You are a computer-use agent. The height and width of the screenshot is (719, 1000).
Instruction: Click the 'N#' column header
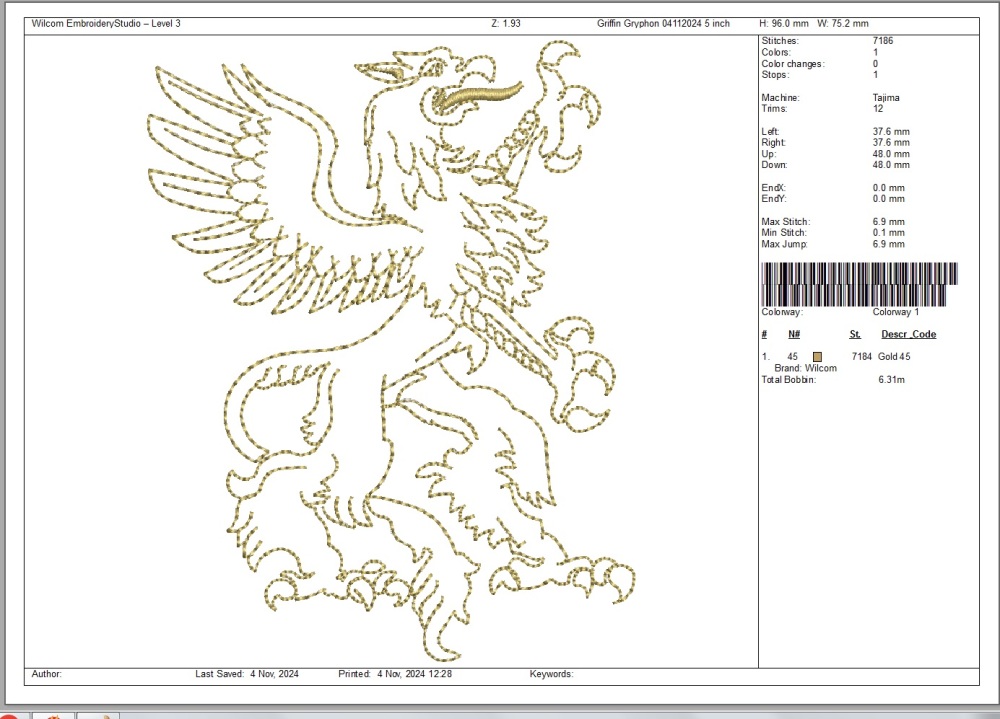point(794,334)
